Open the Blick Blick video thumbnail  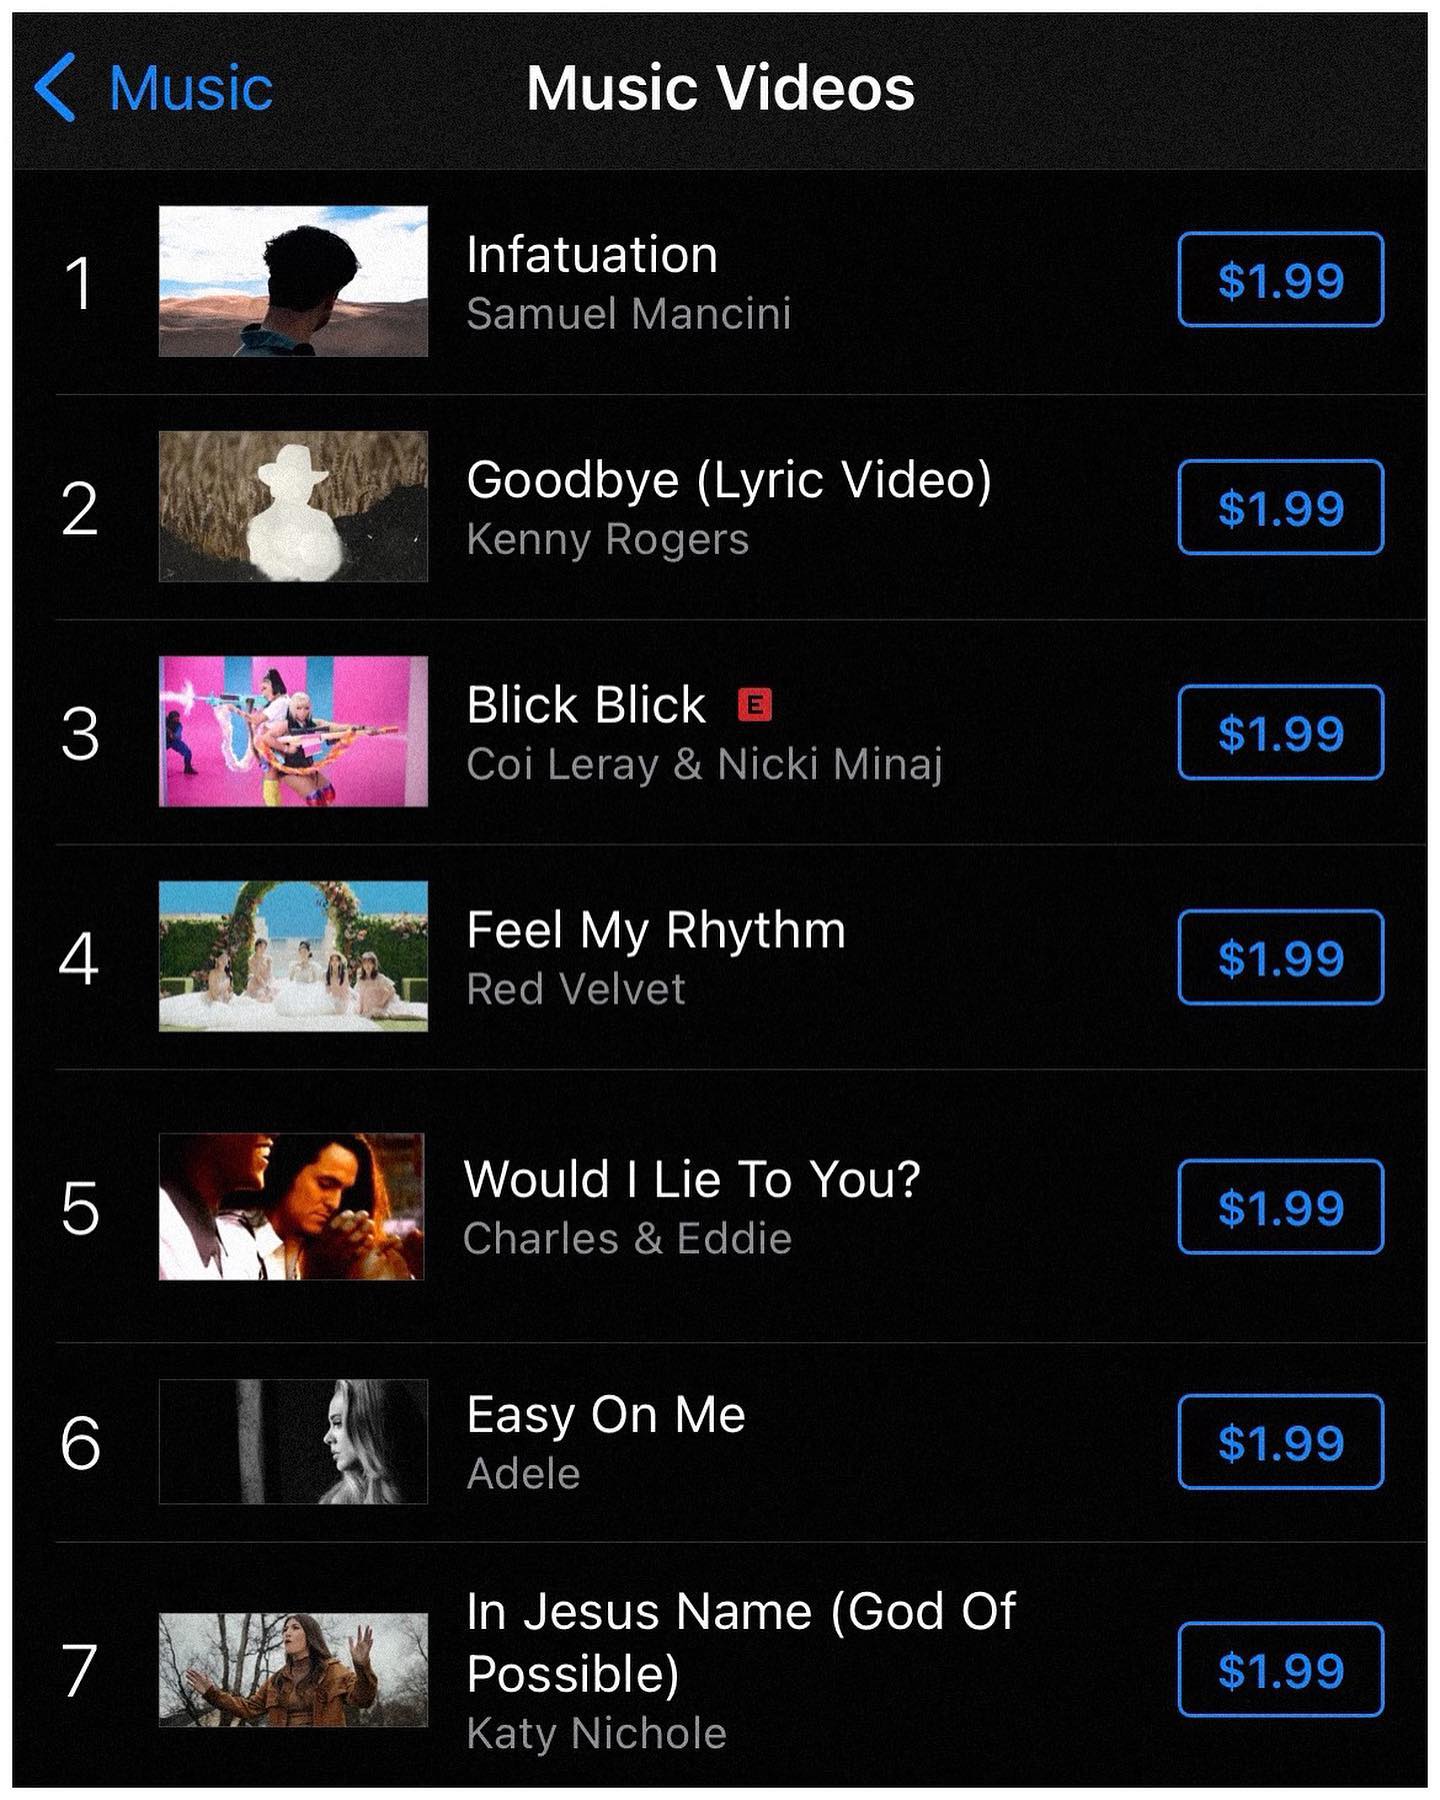[293, 731]
